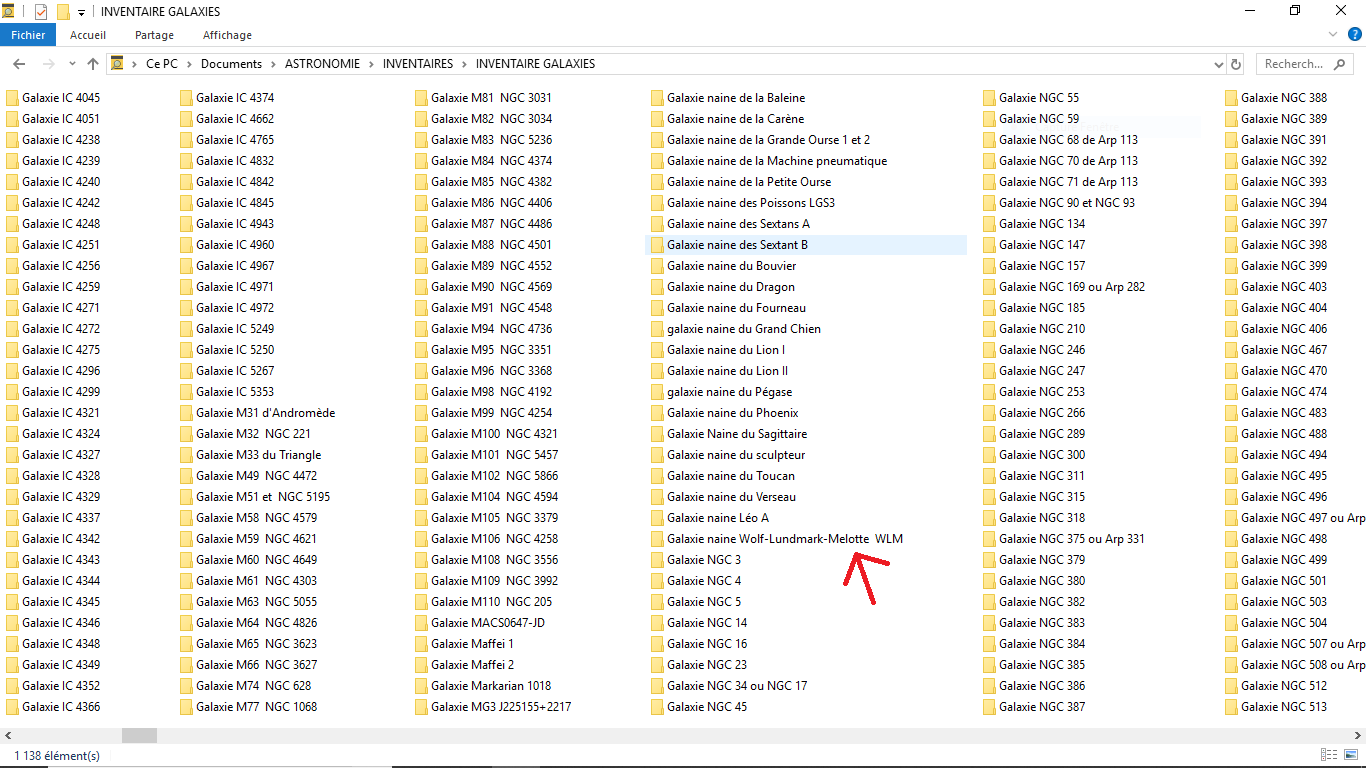This screenshot has width=1366, height=768.
Task: Click the folder icon of Galaxie naine Léo A
Action: point(657,518)
